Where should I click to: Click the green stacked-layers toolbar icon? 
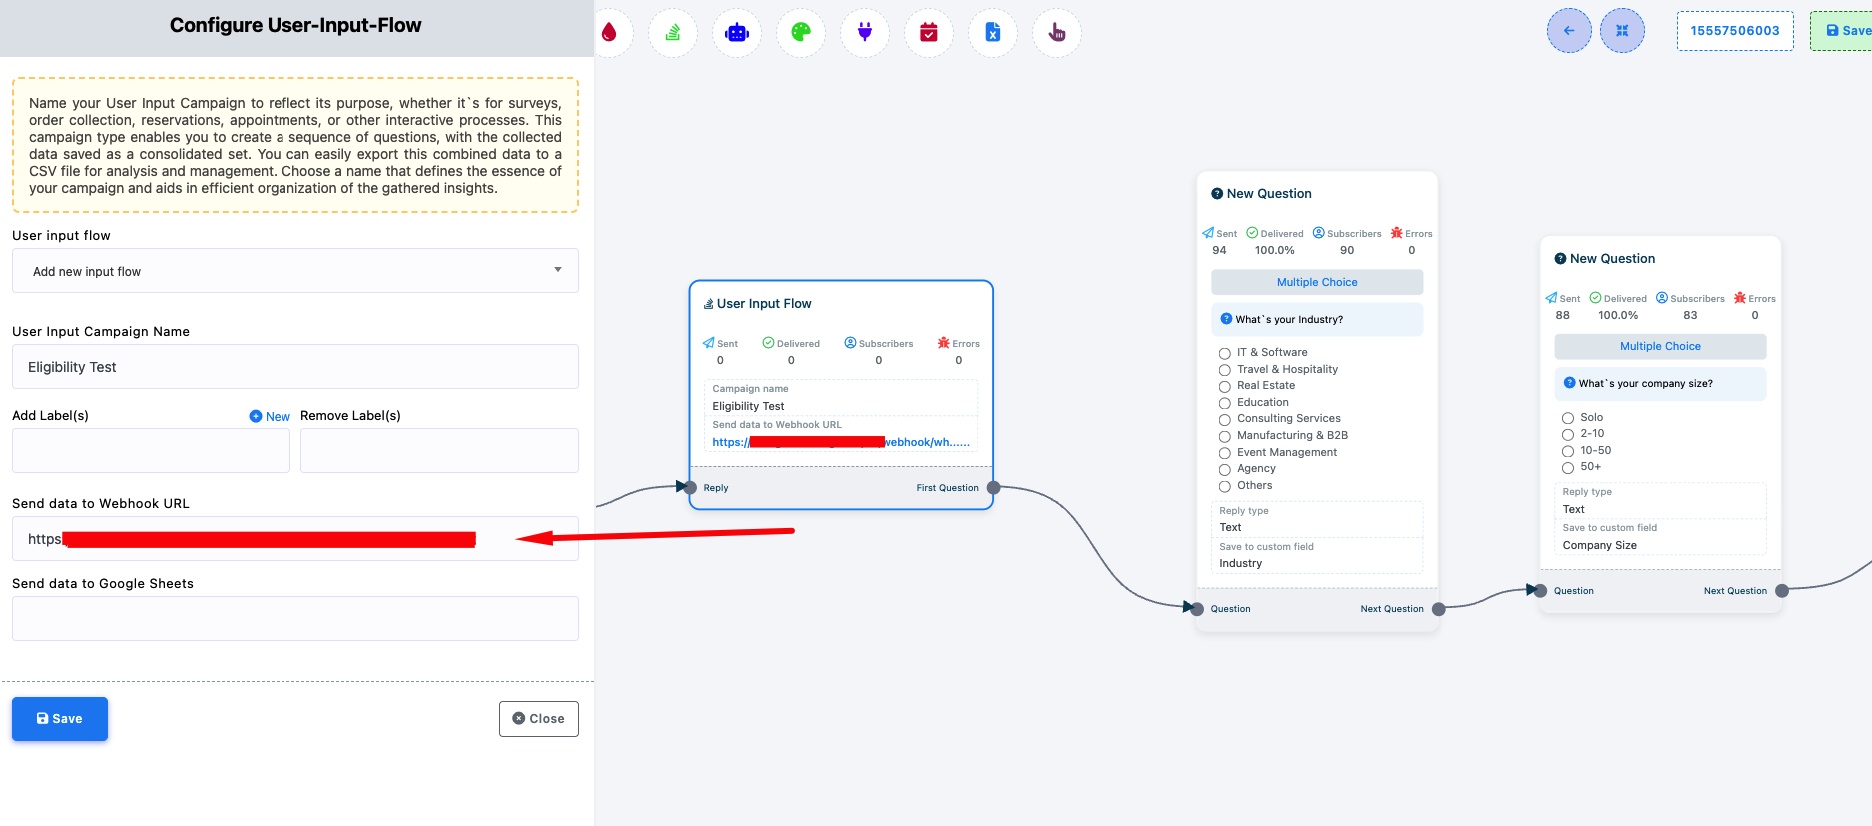[x=673, y=32]
